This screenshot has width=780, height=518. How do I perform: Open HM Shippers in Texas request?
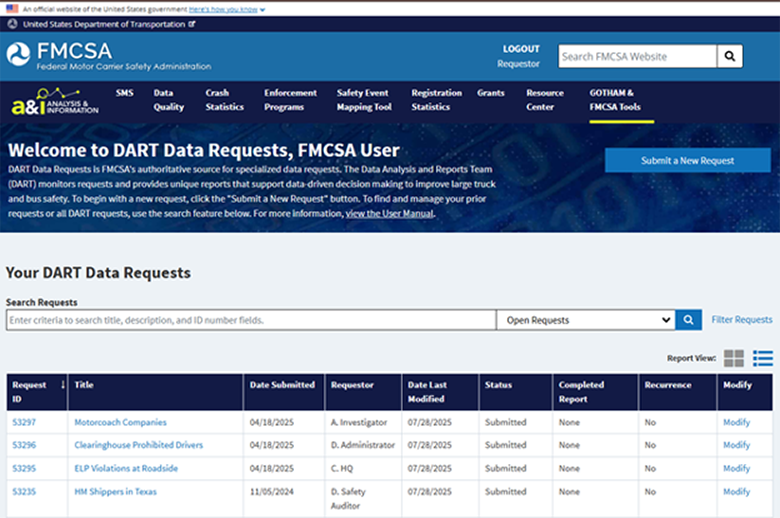(115, 492)
